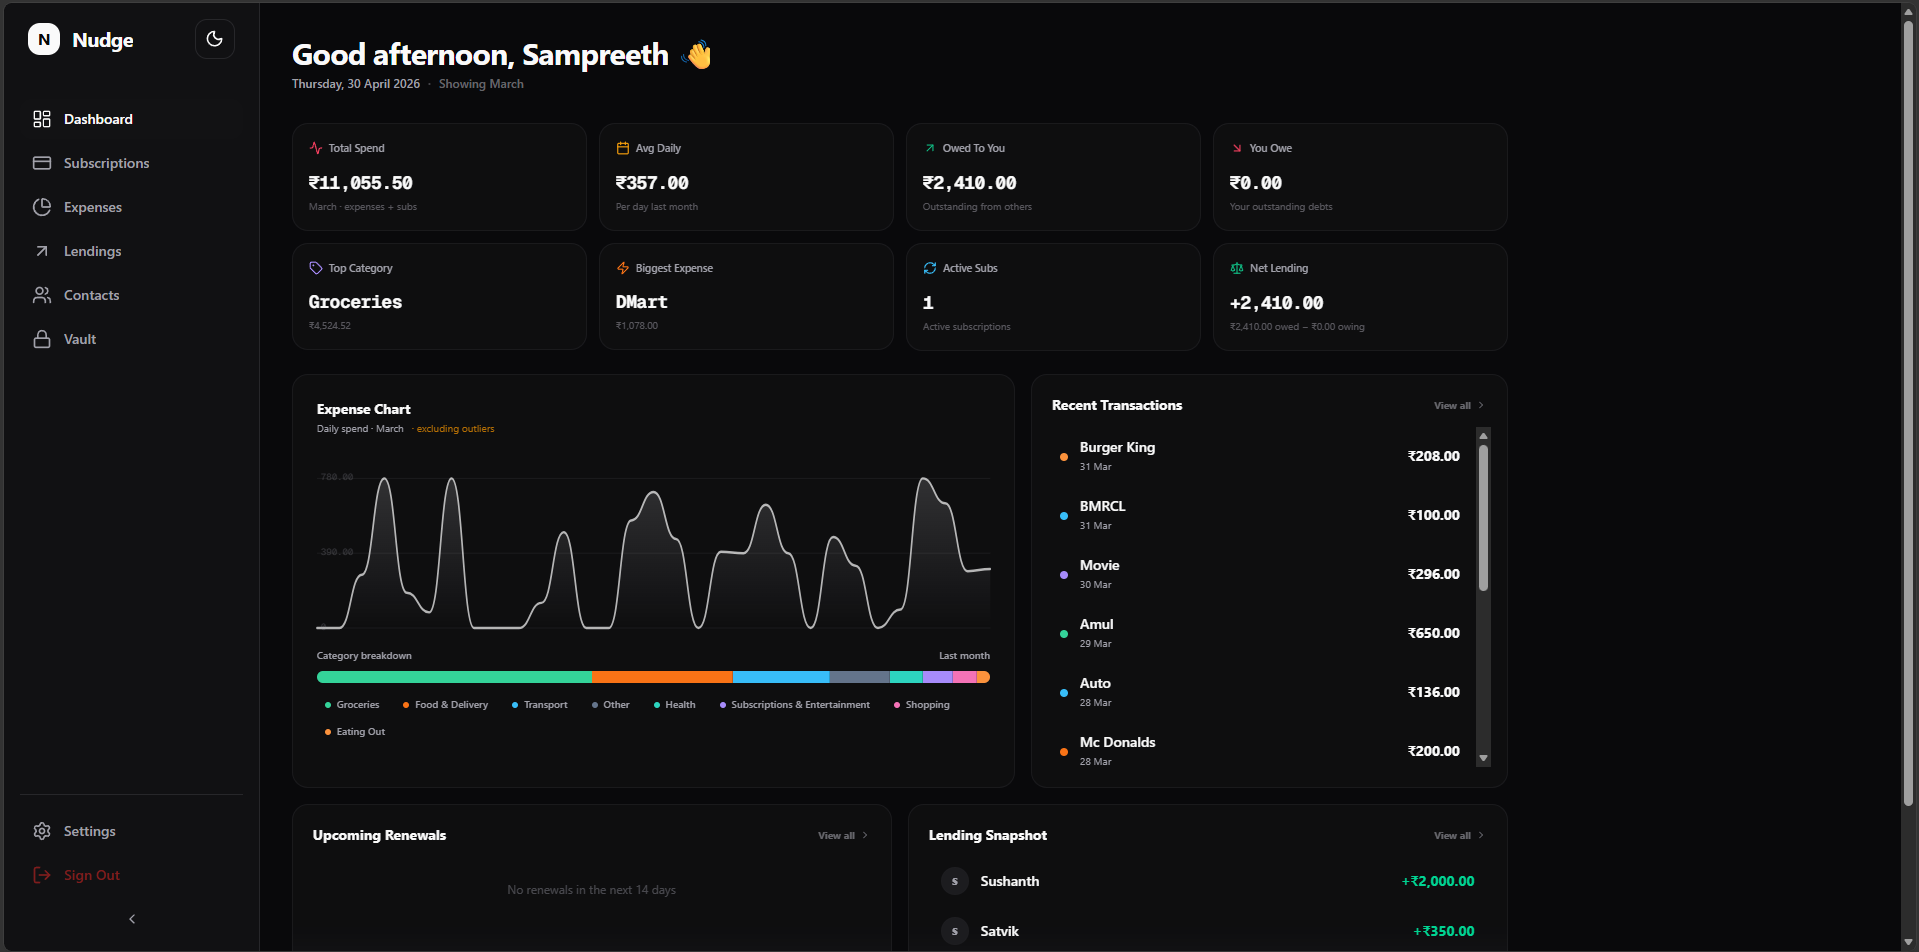
Task: Toggle dark mode with the moon icon
Action: coord(214,39)
